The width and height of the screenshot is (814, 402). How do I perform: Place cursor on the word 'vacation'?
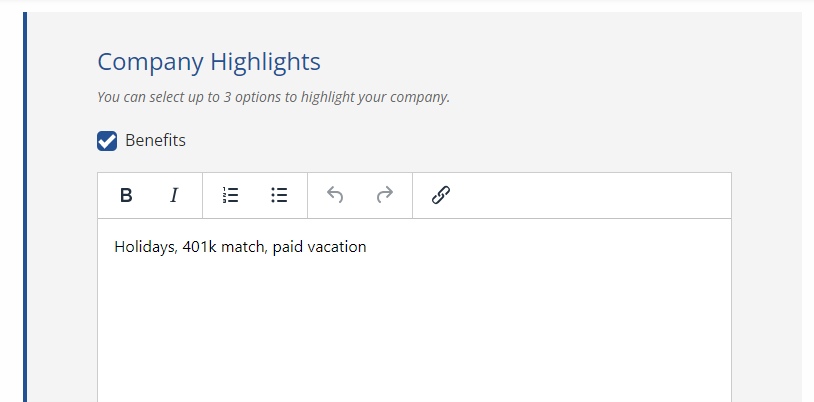[335, 247]
